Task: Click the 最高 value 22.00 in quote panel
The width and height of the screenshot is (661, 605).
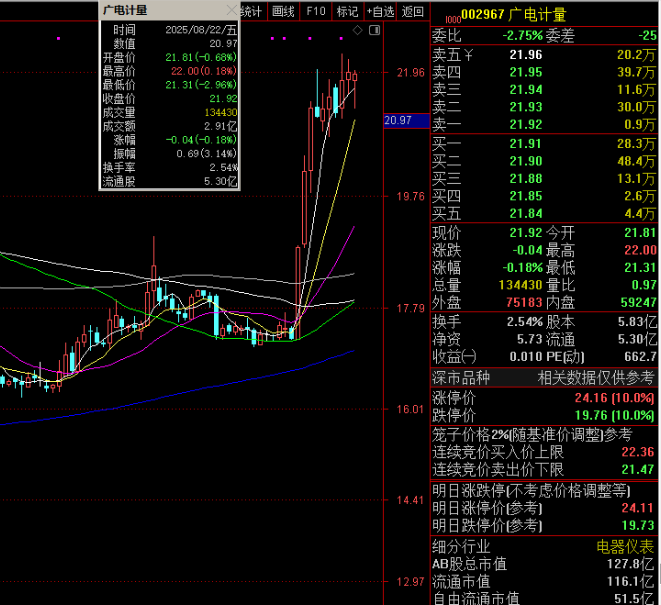Action: (x=640, y=250)
